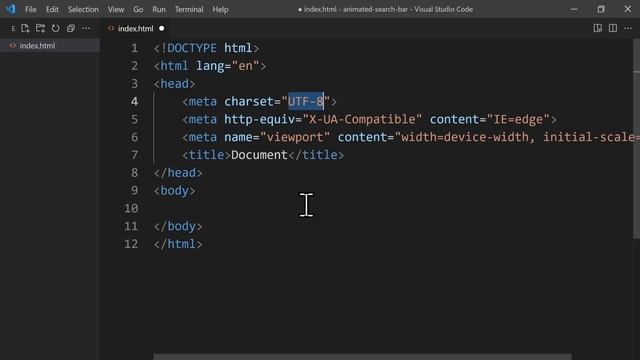Viewport: 640px width, 360px height.
Task: Click Document inside the title tag
Action: (259, 155)
